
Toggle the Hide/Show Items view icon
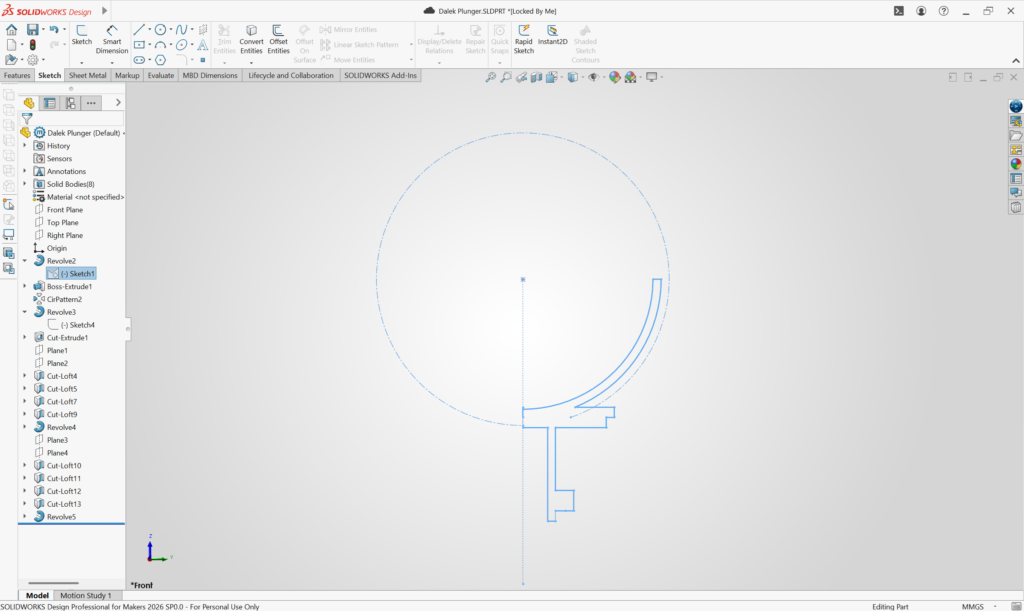(x=594, y=77)
